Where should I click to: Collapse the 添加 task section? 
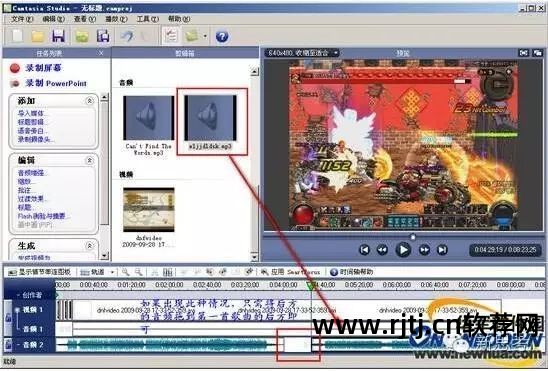click(89, 101)
